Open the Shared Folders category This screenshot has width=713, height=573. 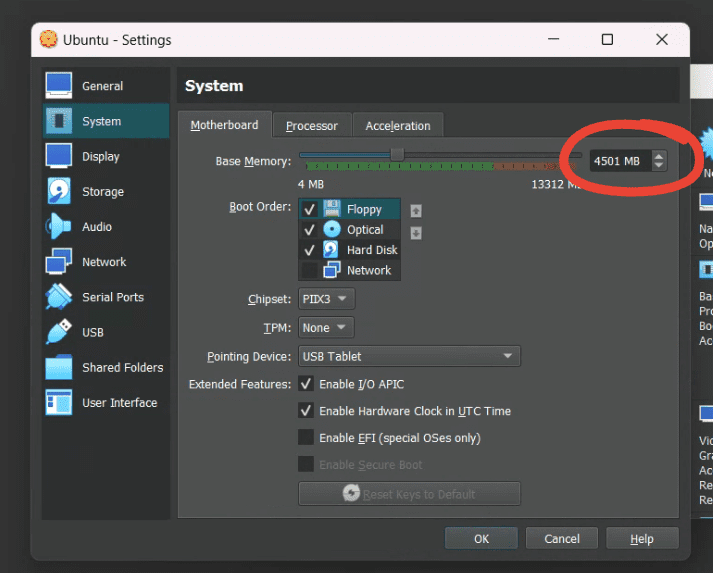(x=106, y=367)
